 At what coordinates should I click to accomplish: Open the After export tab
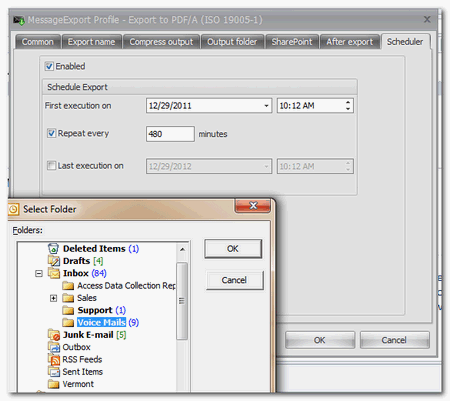click(x=349, y=42)
